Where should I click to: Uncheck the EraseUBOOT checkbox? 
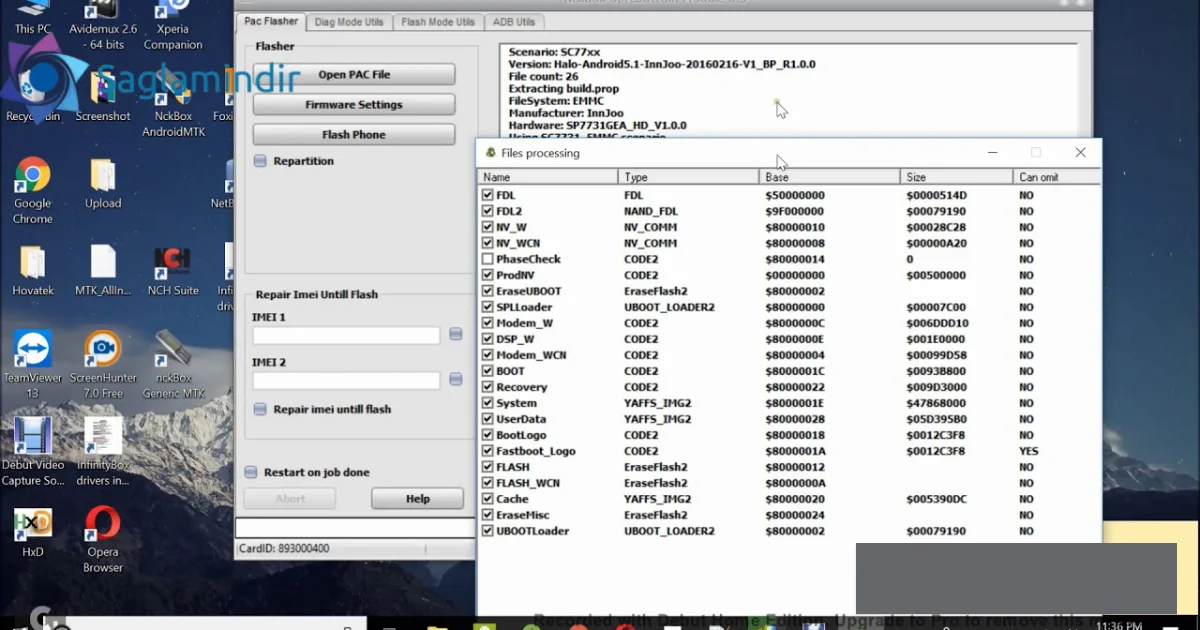coord(487,291)
